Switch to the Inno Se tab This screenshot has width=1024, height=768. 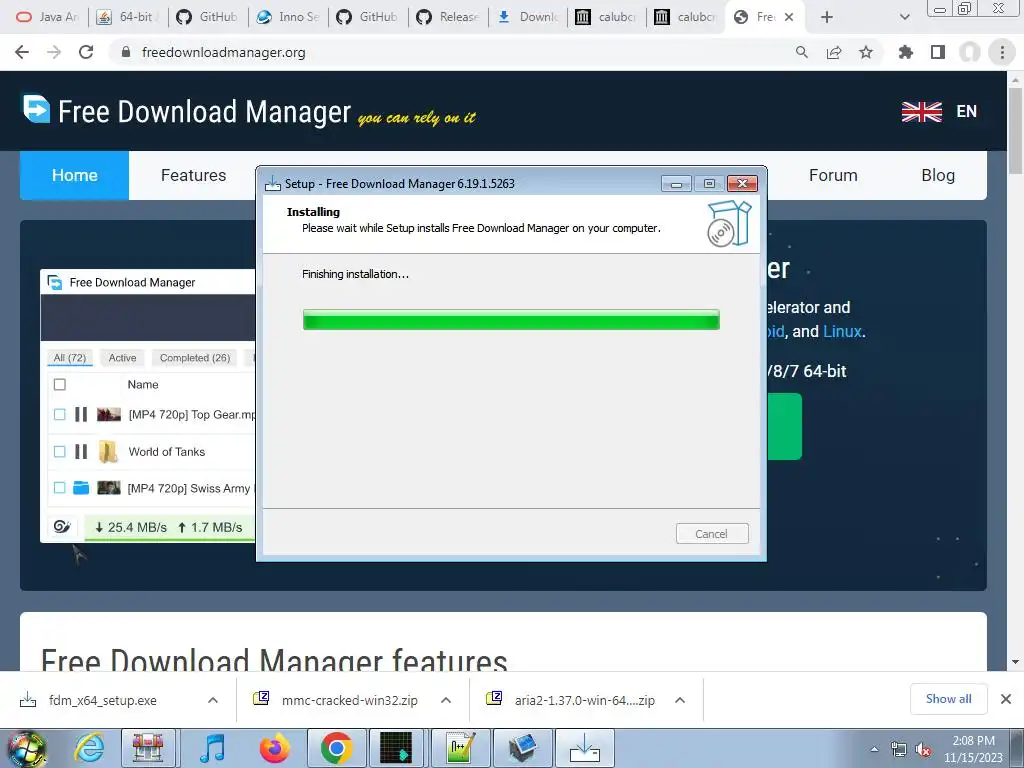[x=288, y=17]
